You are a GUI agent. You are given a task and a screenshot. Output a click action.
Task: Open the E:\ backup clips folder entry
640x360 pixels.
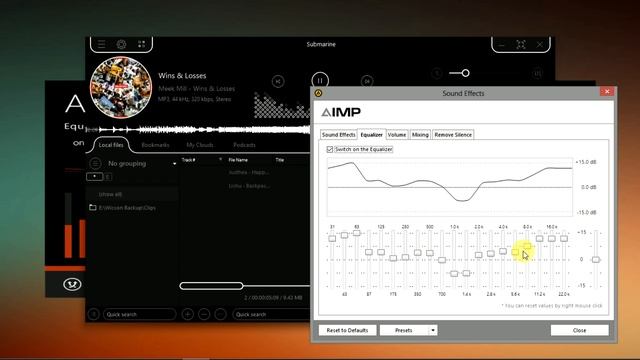127,207
